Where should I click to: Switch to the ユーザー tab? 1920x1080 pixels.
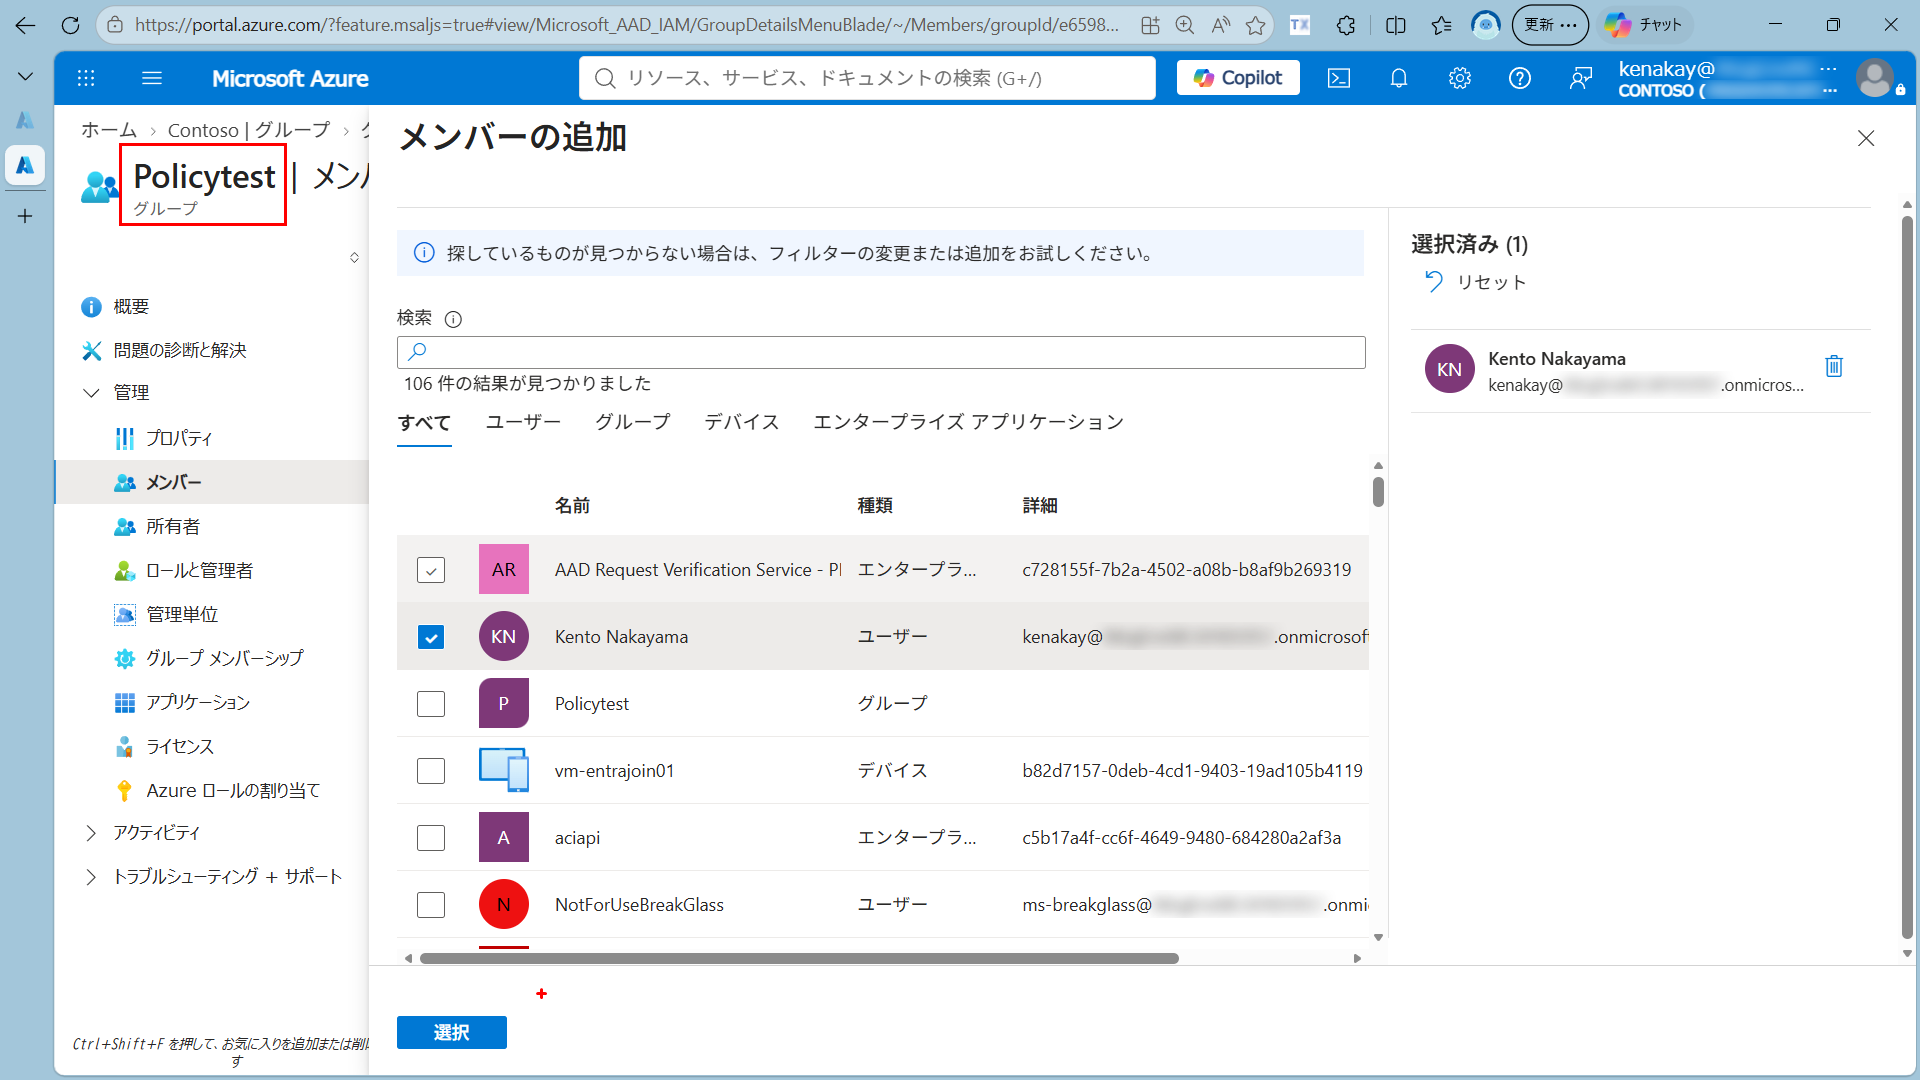click(523, 422)
